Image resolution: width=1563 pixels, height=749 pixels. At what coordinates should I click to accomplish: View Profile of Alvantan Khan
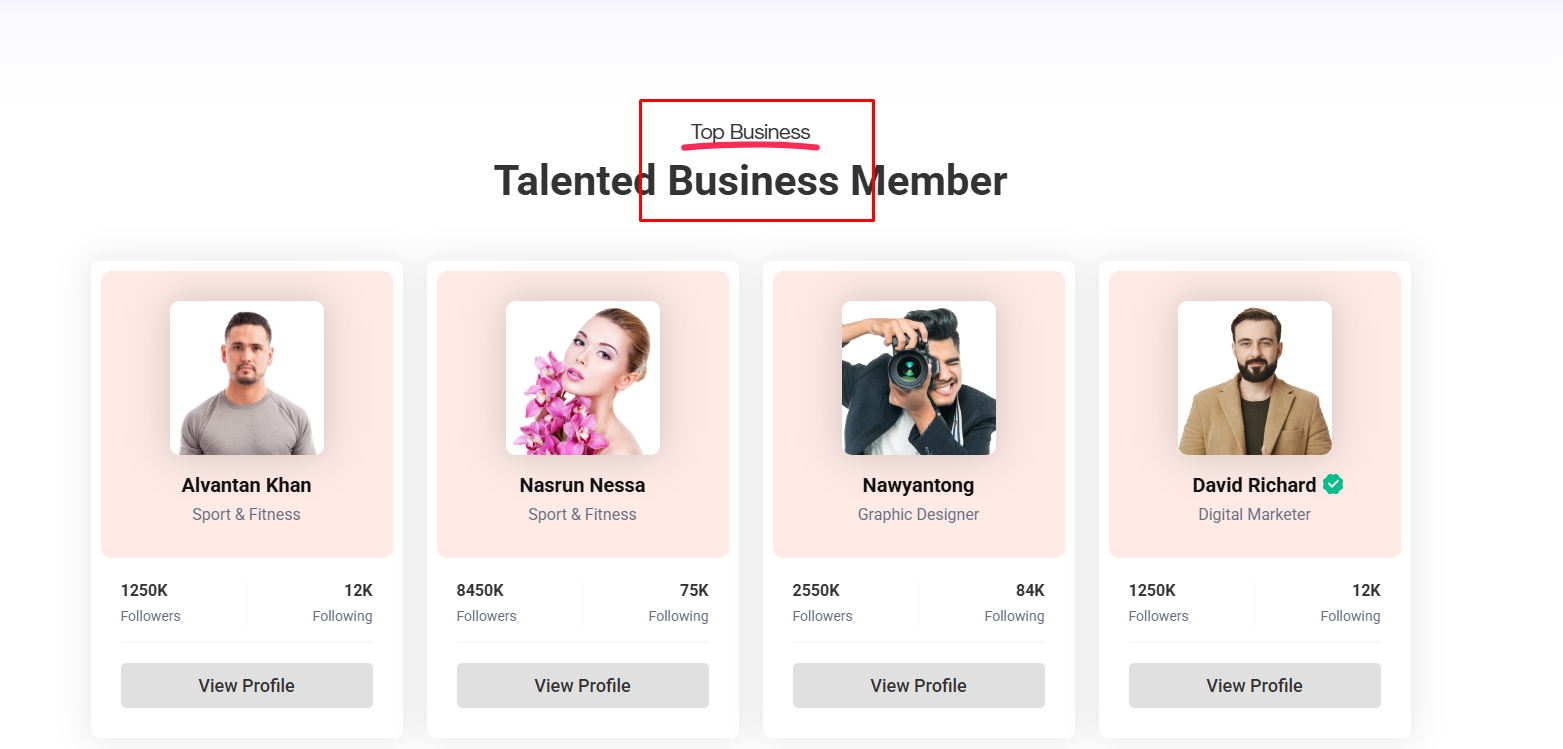point(247,686)
